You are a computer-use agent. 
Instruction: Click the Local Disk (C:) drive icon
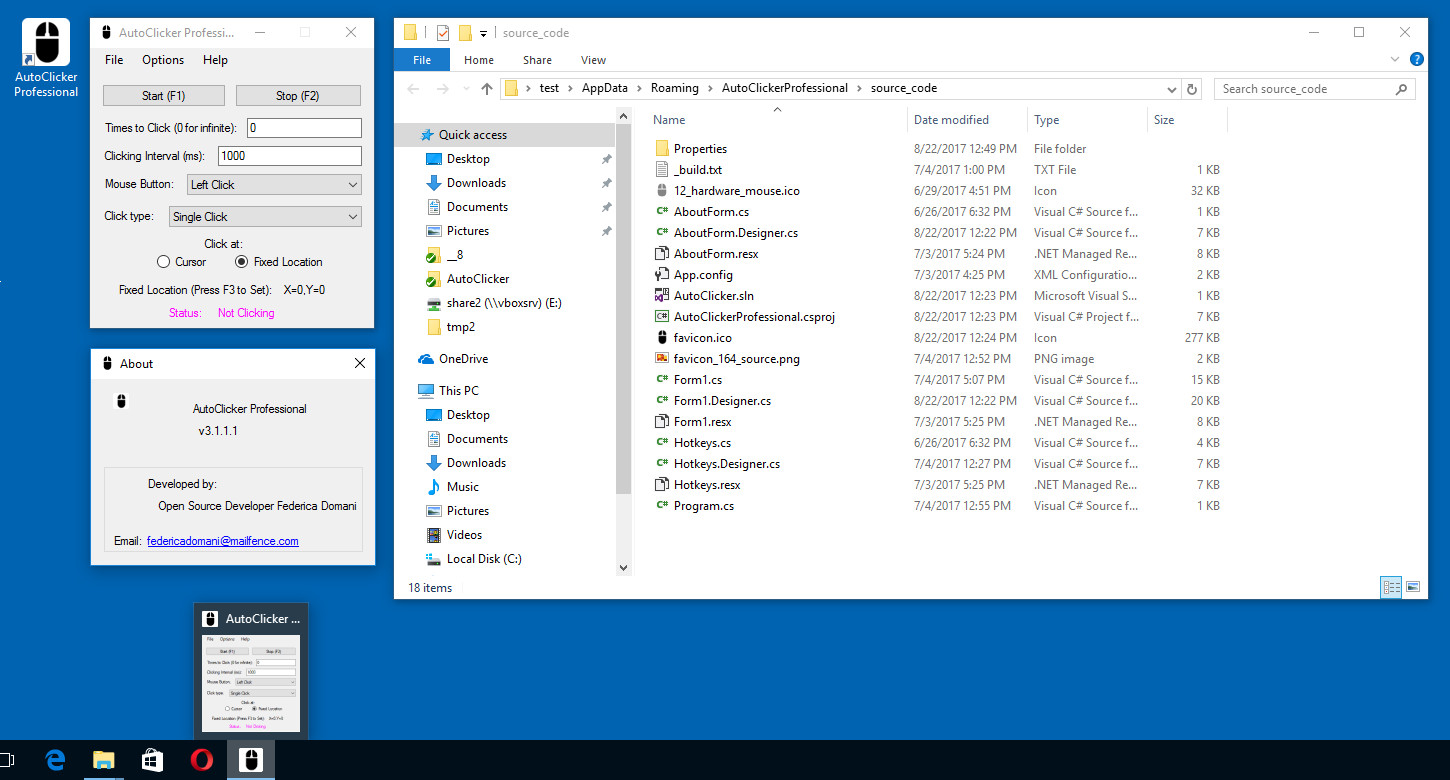coord(434,559)
